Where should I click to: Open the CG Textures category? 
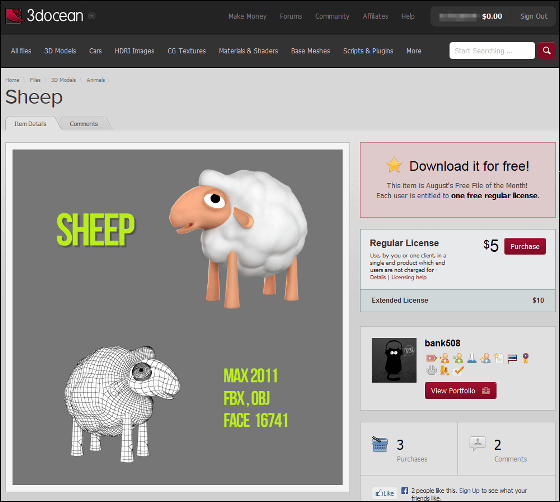[x=187, y=51]
